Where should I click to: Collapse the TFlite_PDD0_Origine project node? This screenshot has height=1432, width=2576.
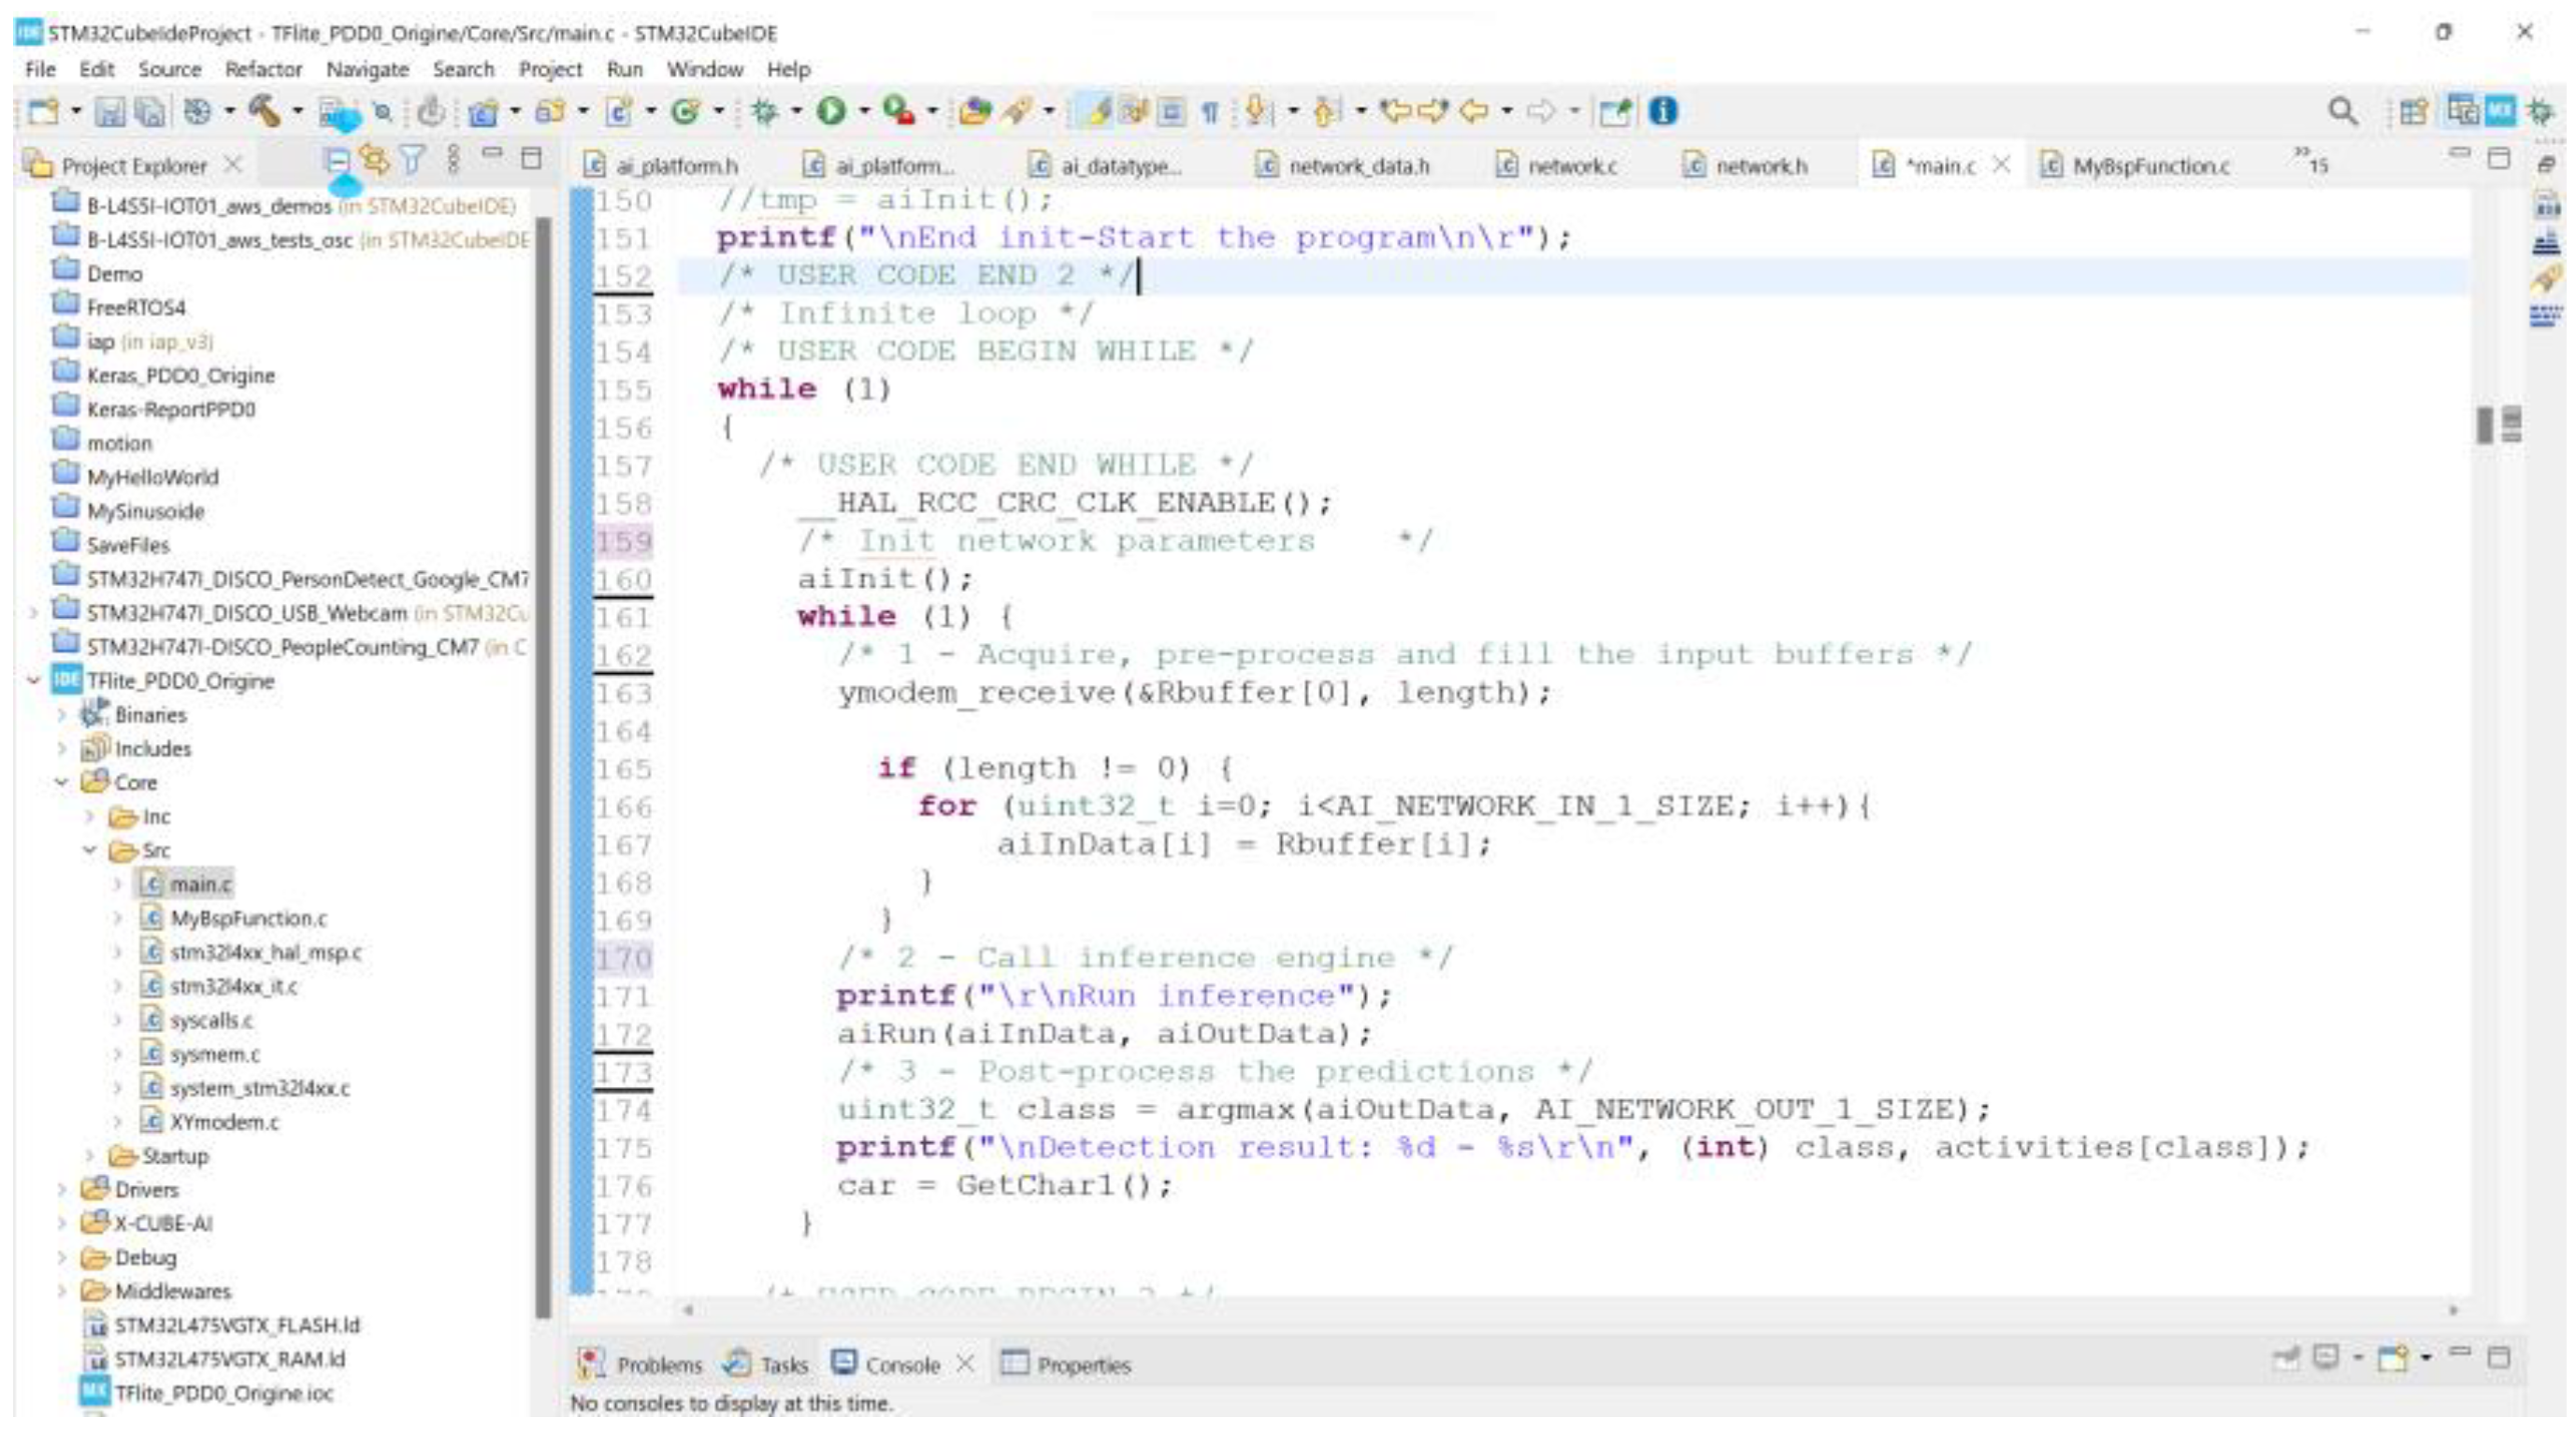point(33,681)
